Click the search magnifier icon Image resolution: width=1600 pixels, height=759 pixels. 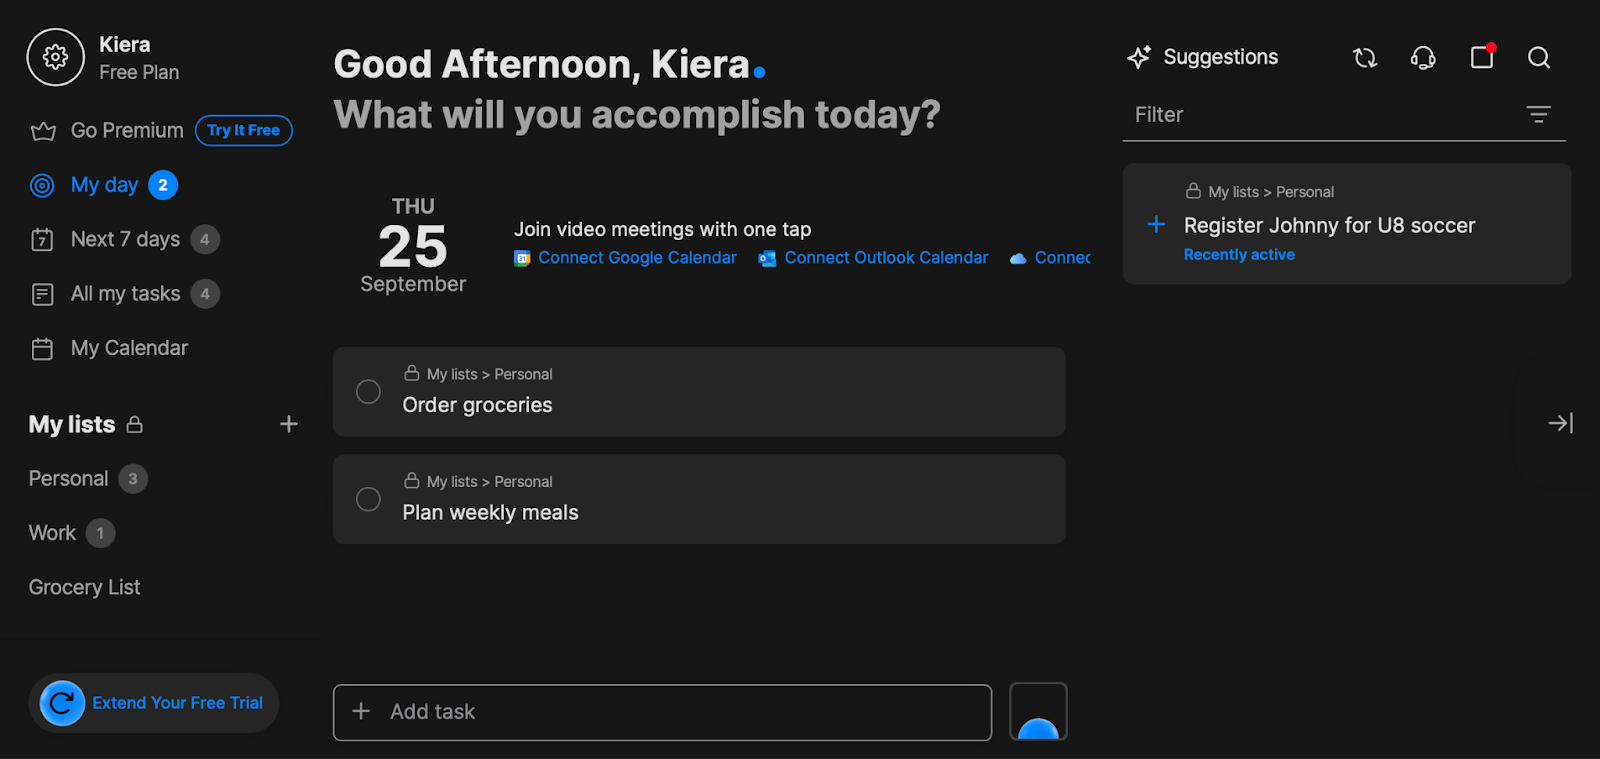point(1539,58)
